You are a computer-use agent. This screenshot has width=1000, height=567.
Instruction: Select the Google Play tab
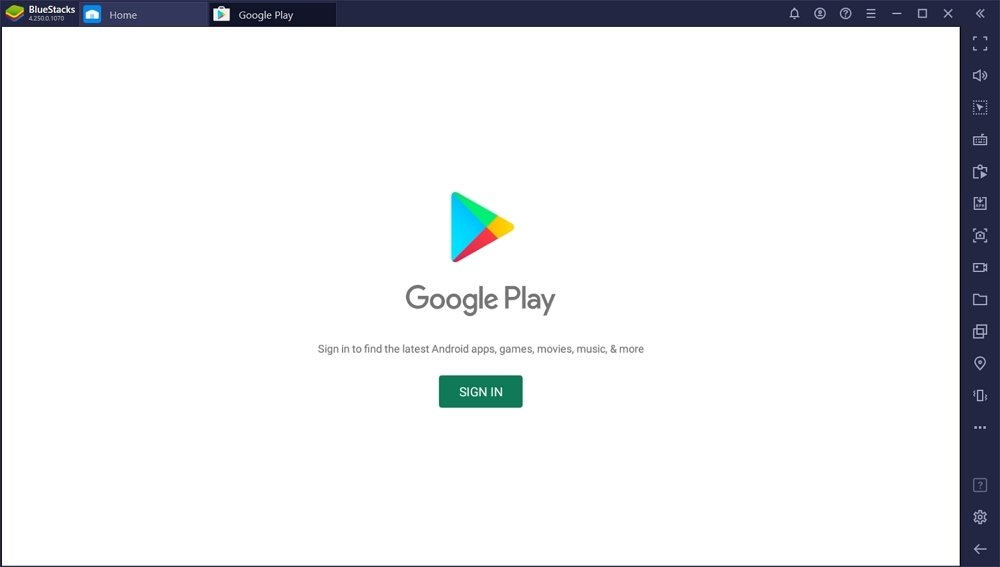pos(272,14)
